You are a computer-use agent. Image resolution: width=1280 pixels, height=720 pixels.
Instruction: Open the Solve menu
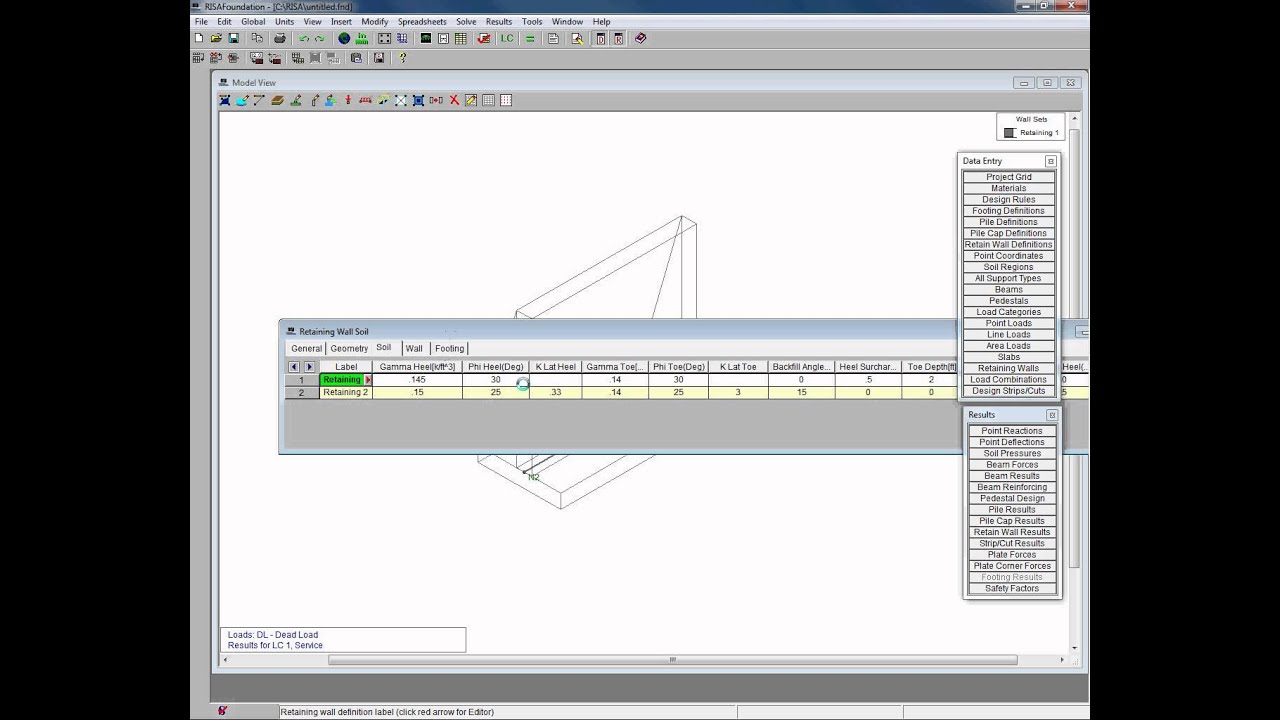[x=466, y=21]
